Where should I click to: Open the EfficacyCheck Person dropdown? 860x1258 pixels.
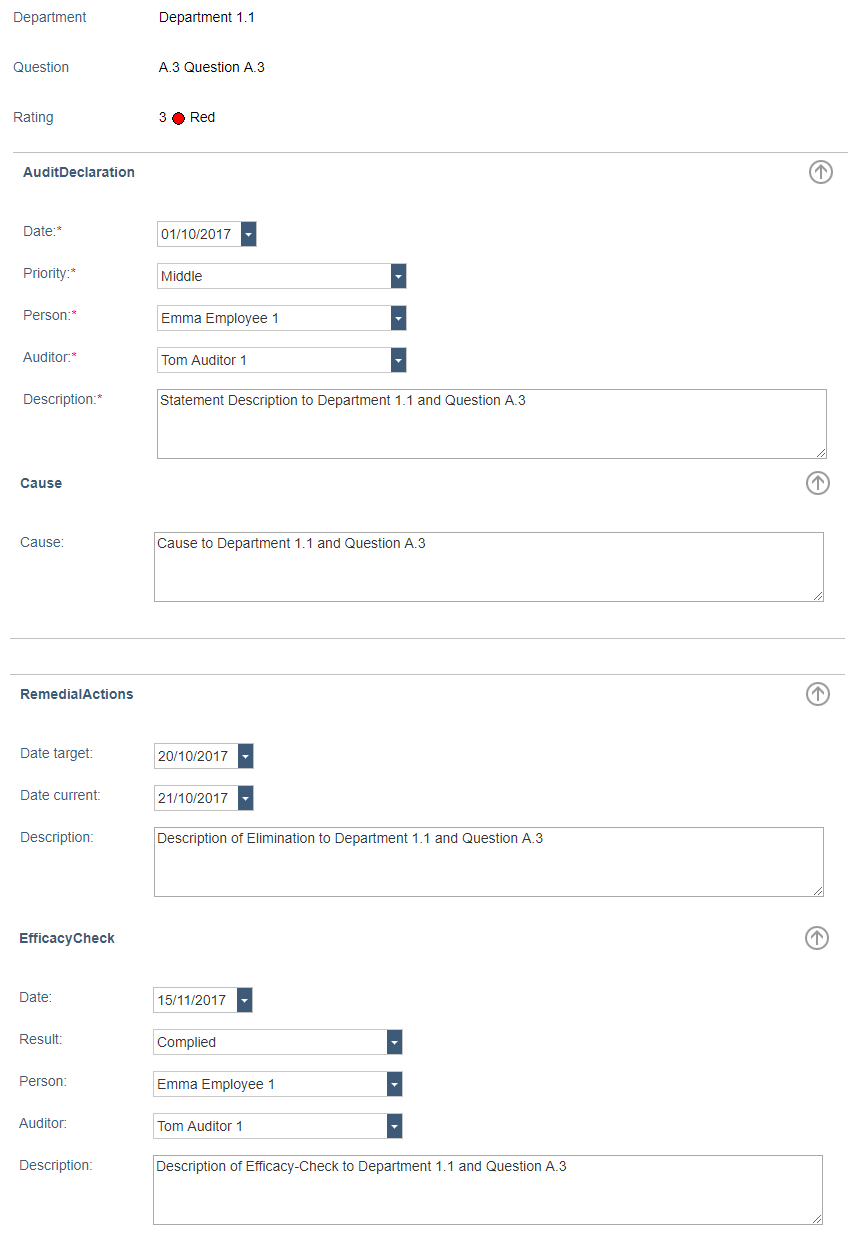click(x=394, y=1084)
